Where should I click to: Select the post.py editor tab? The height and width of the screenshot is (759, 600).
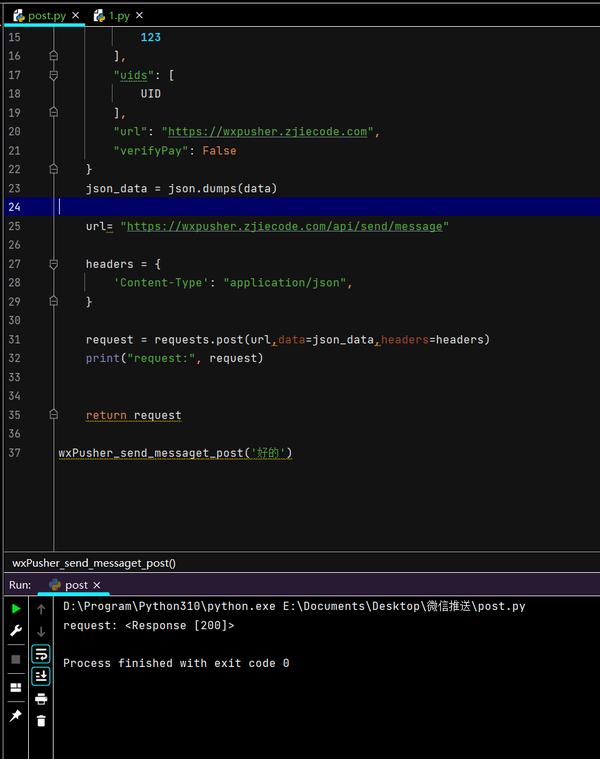pyautogui.click(x=46, y=15)
